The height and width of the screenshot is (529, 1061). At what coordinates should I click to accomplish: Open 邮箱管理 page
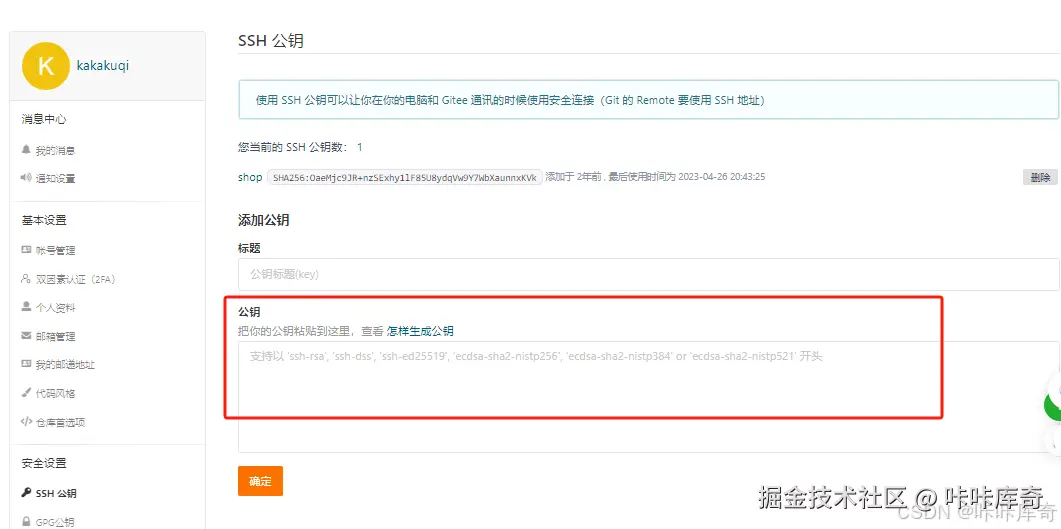(x=55, y=336)
